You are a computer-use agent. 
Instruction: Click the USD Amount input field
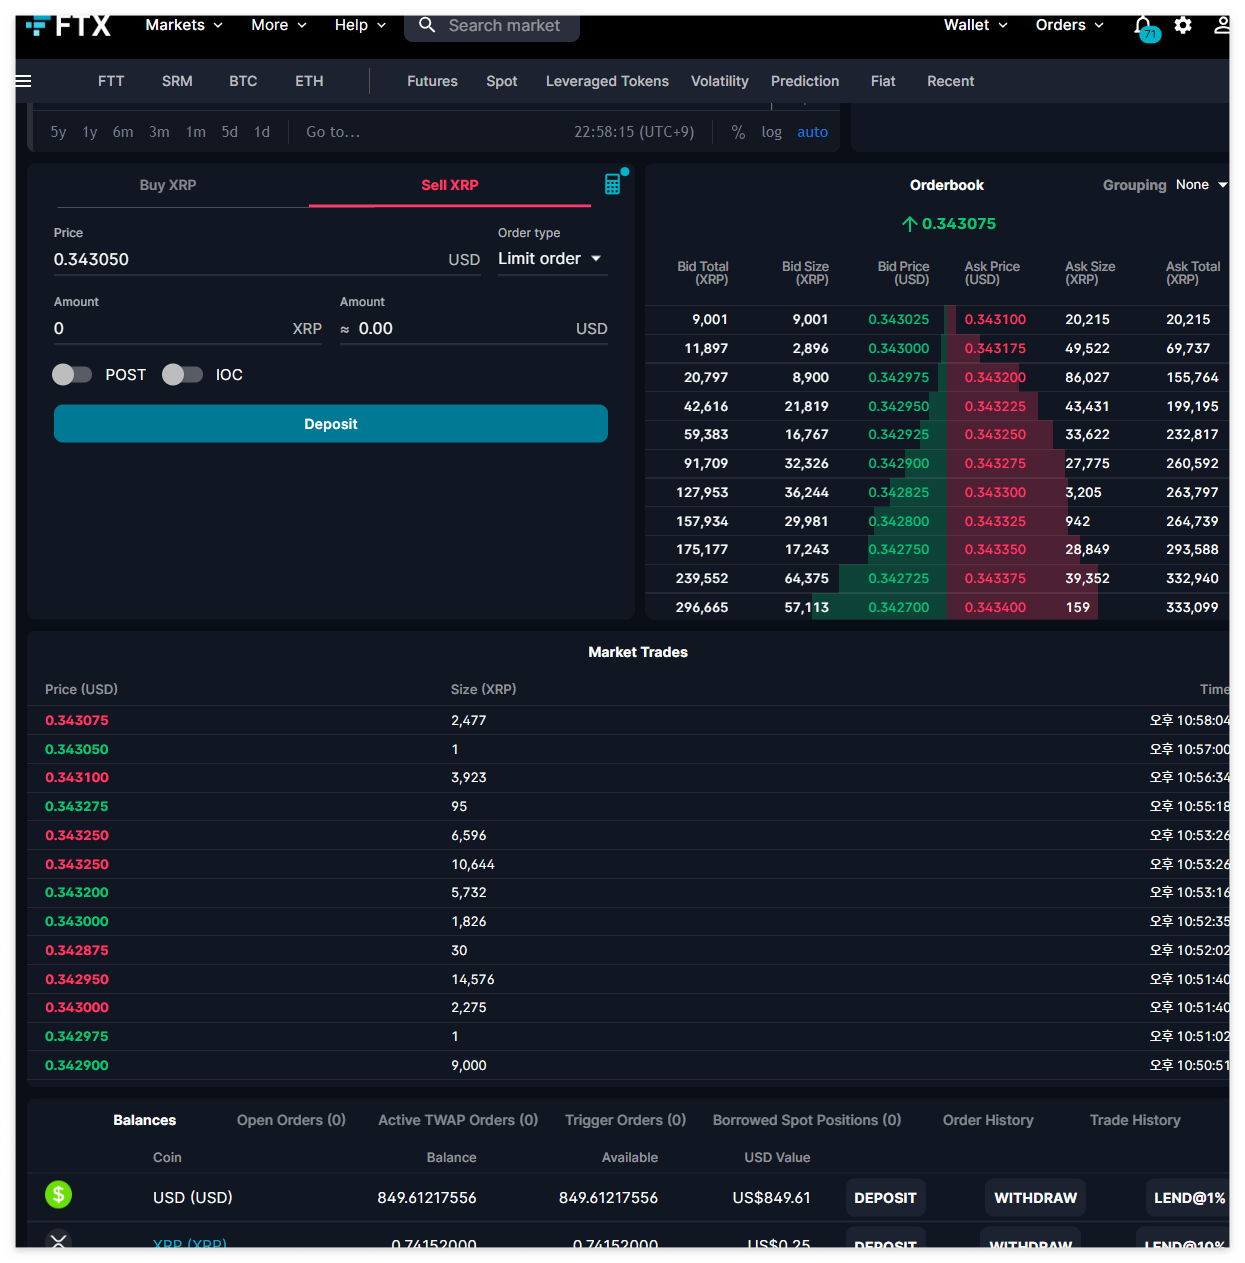(x=474, y=328)
